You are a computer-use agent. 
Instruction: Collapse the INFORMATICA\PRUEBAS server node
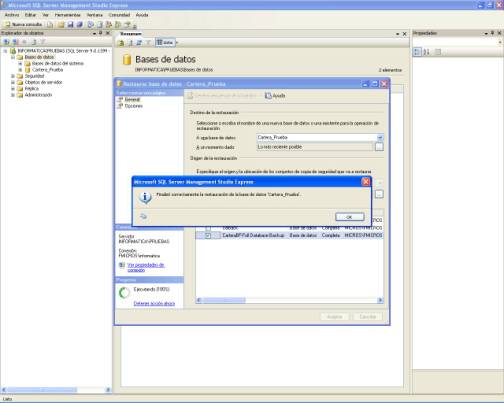[5, 51]
